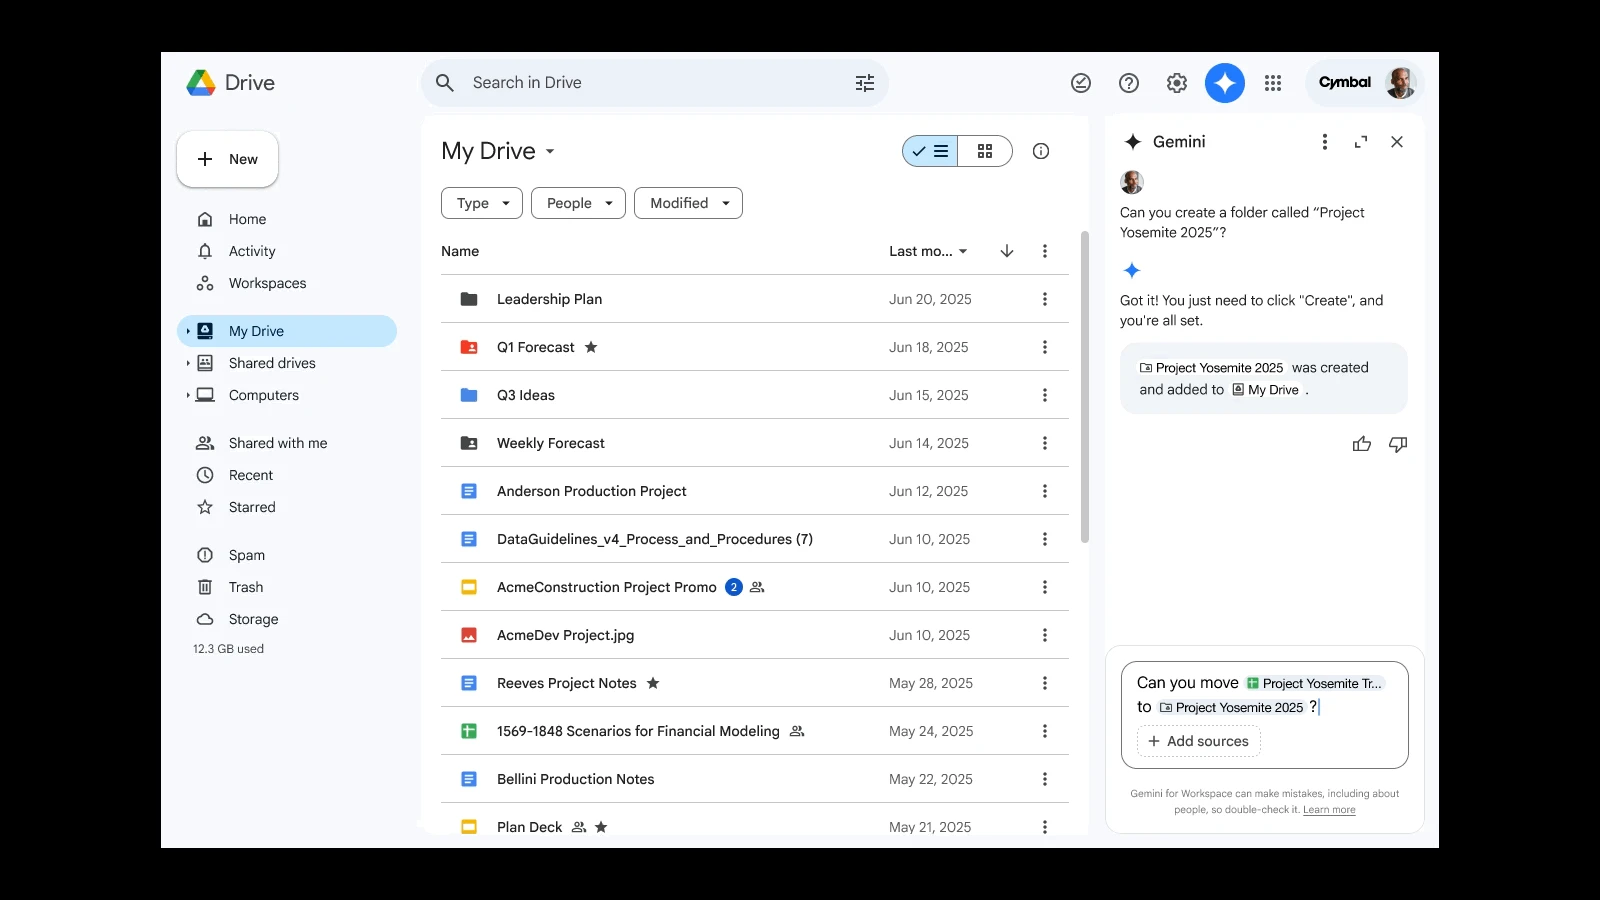Click inside the Gemini prompt text box
The height and width of the screenshot is (900, 1600).
[1265, 714]
